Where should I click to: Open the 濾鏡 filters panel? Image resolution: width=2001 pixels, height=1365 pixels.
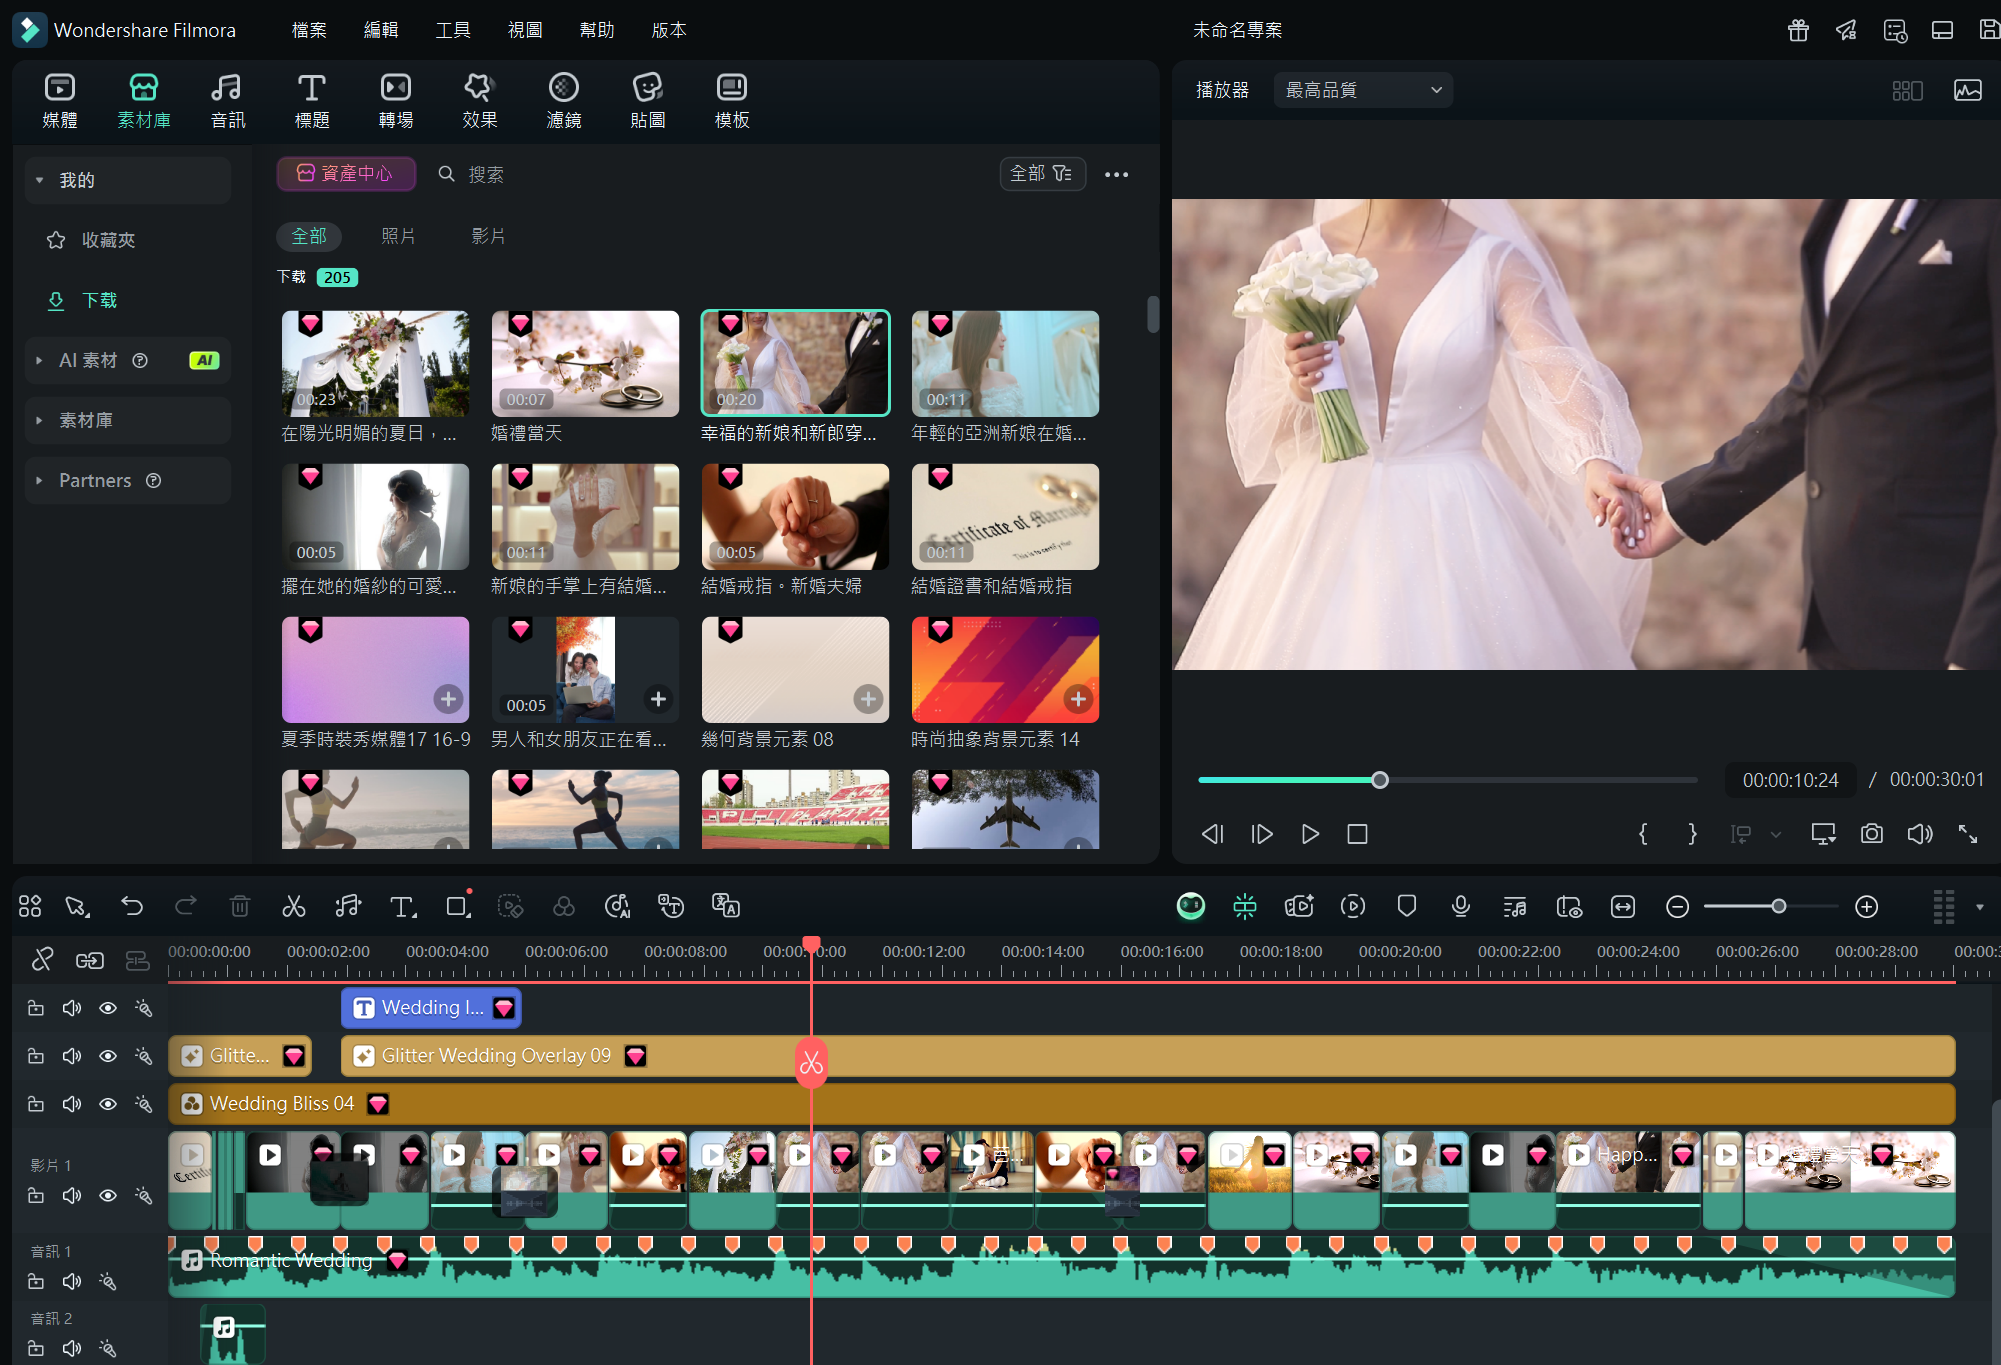tap(563, 100)
